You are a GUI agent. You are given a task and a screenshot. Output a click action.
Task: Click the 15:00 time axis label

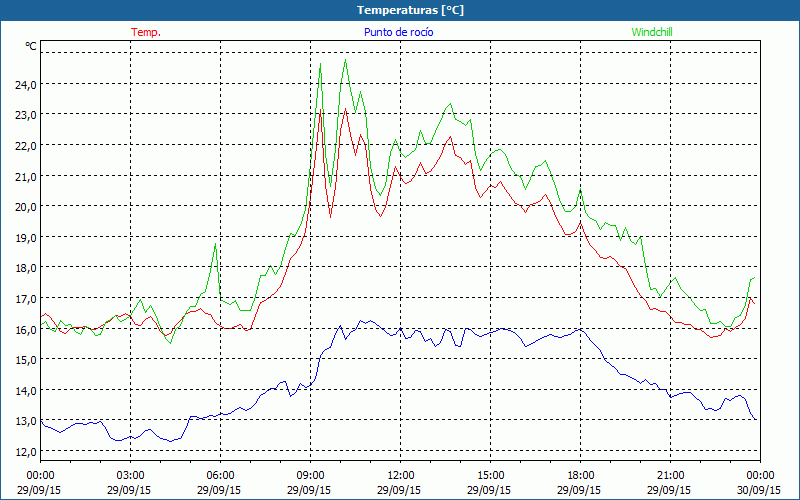coord(490,476)
